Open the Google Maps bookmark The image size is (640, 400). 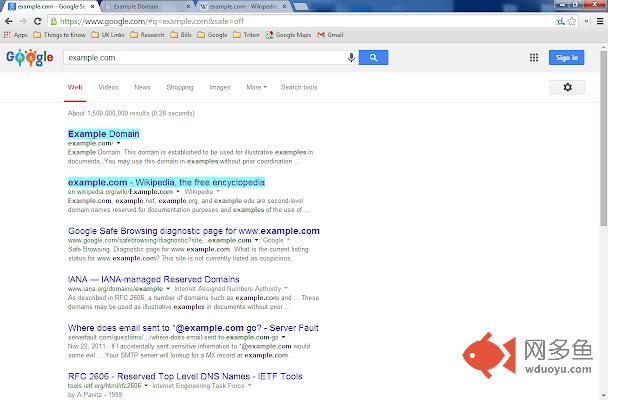(x=290, y=35)
